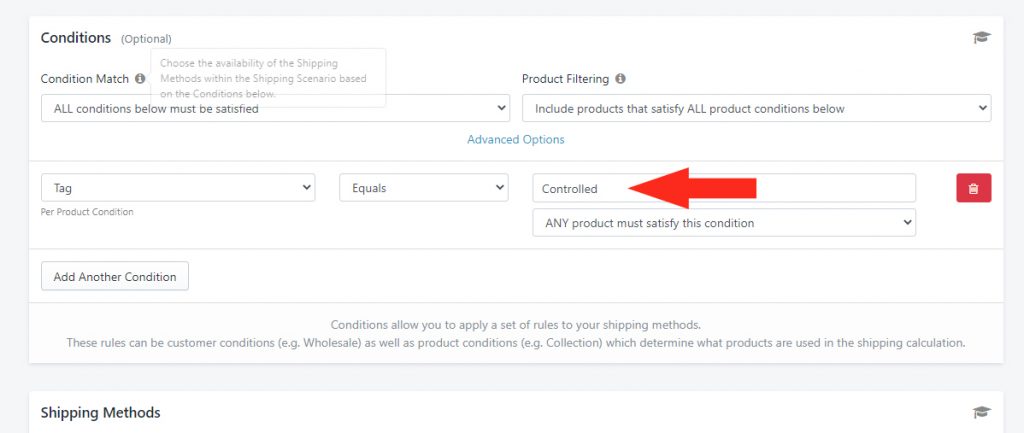Click the Shipping Methods section heading

click(101, 413)
